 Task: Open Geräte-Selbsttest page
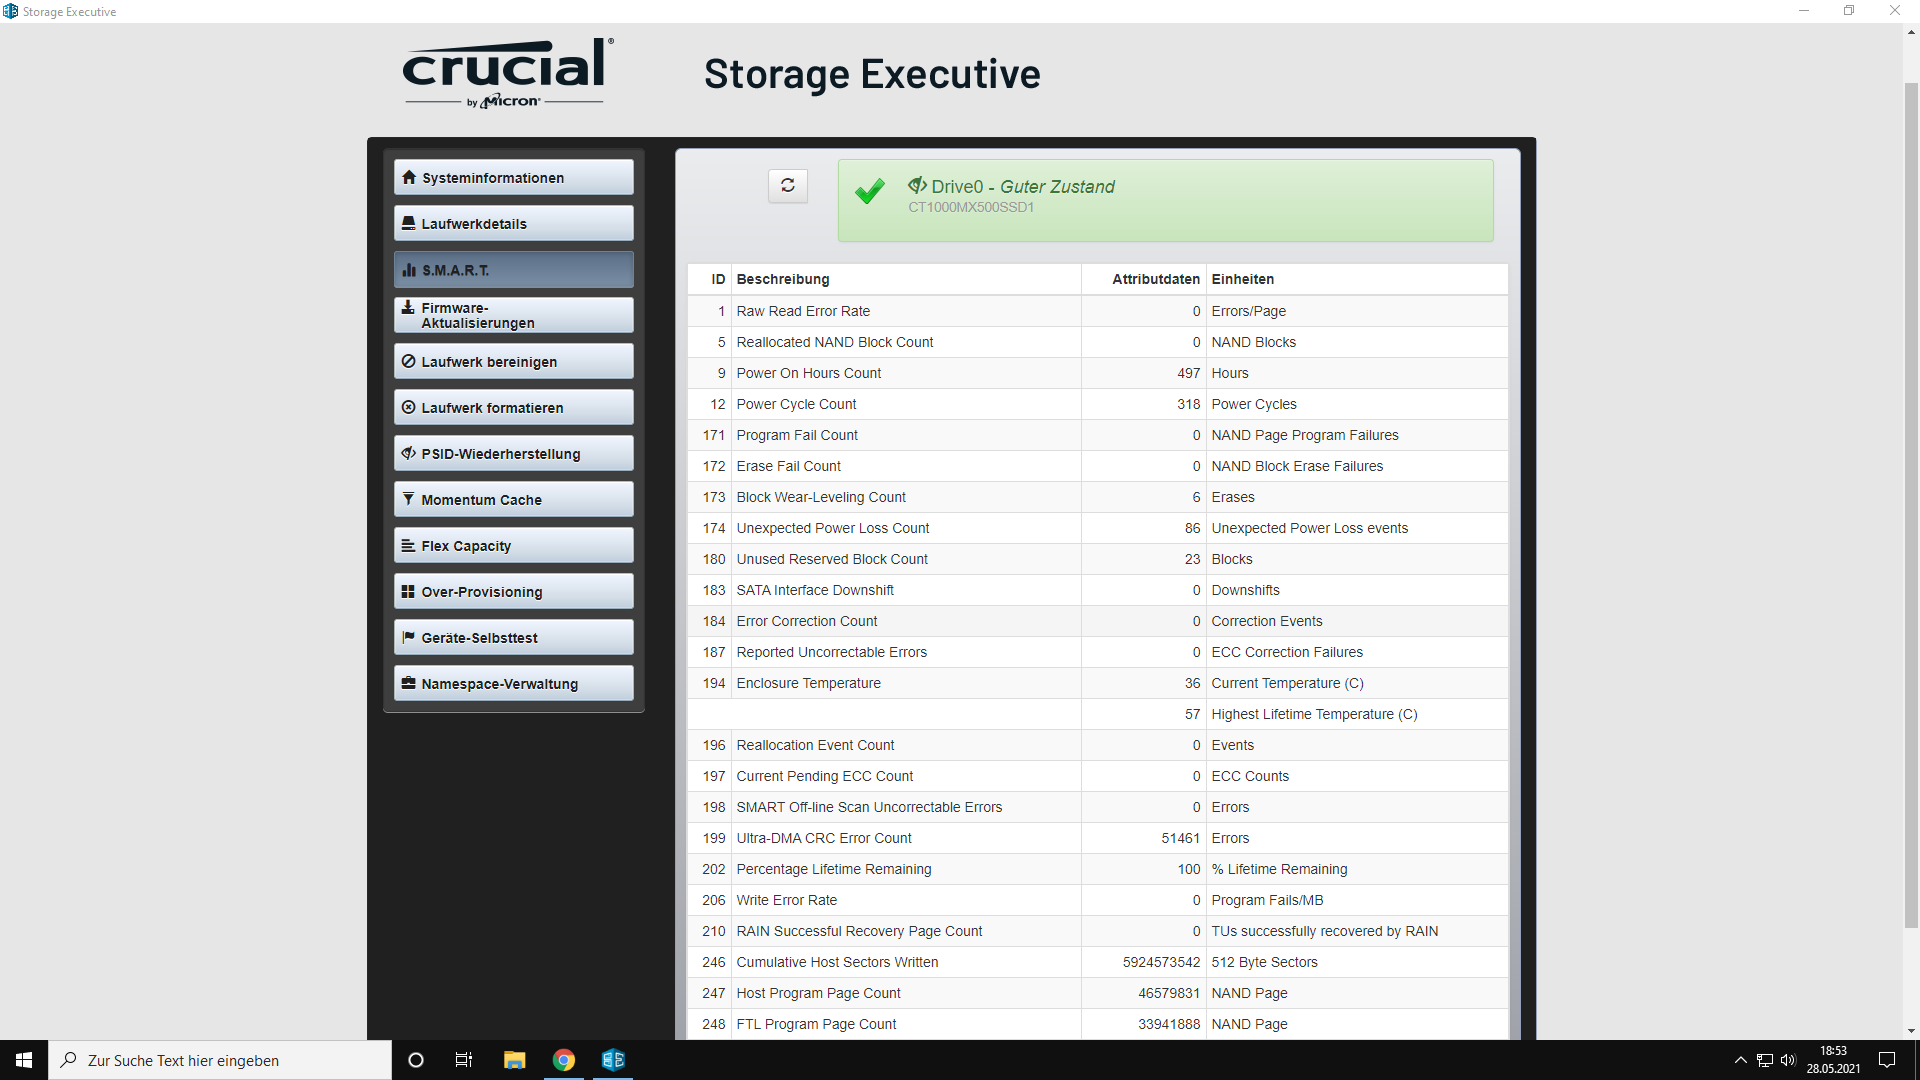tap(513, 638)
